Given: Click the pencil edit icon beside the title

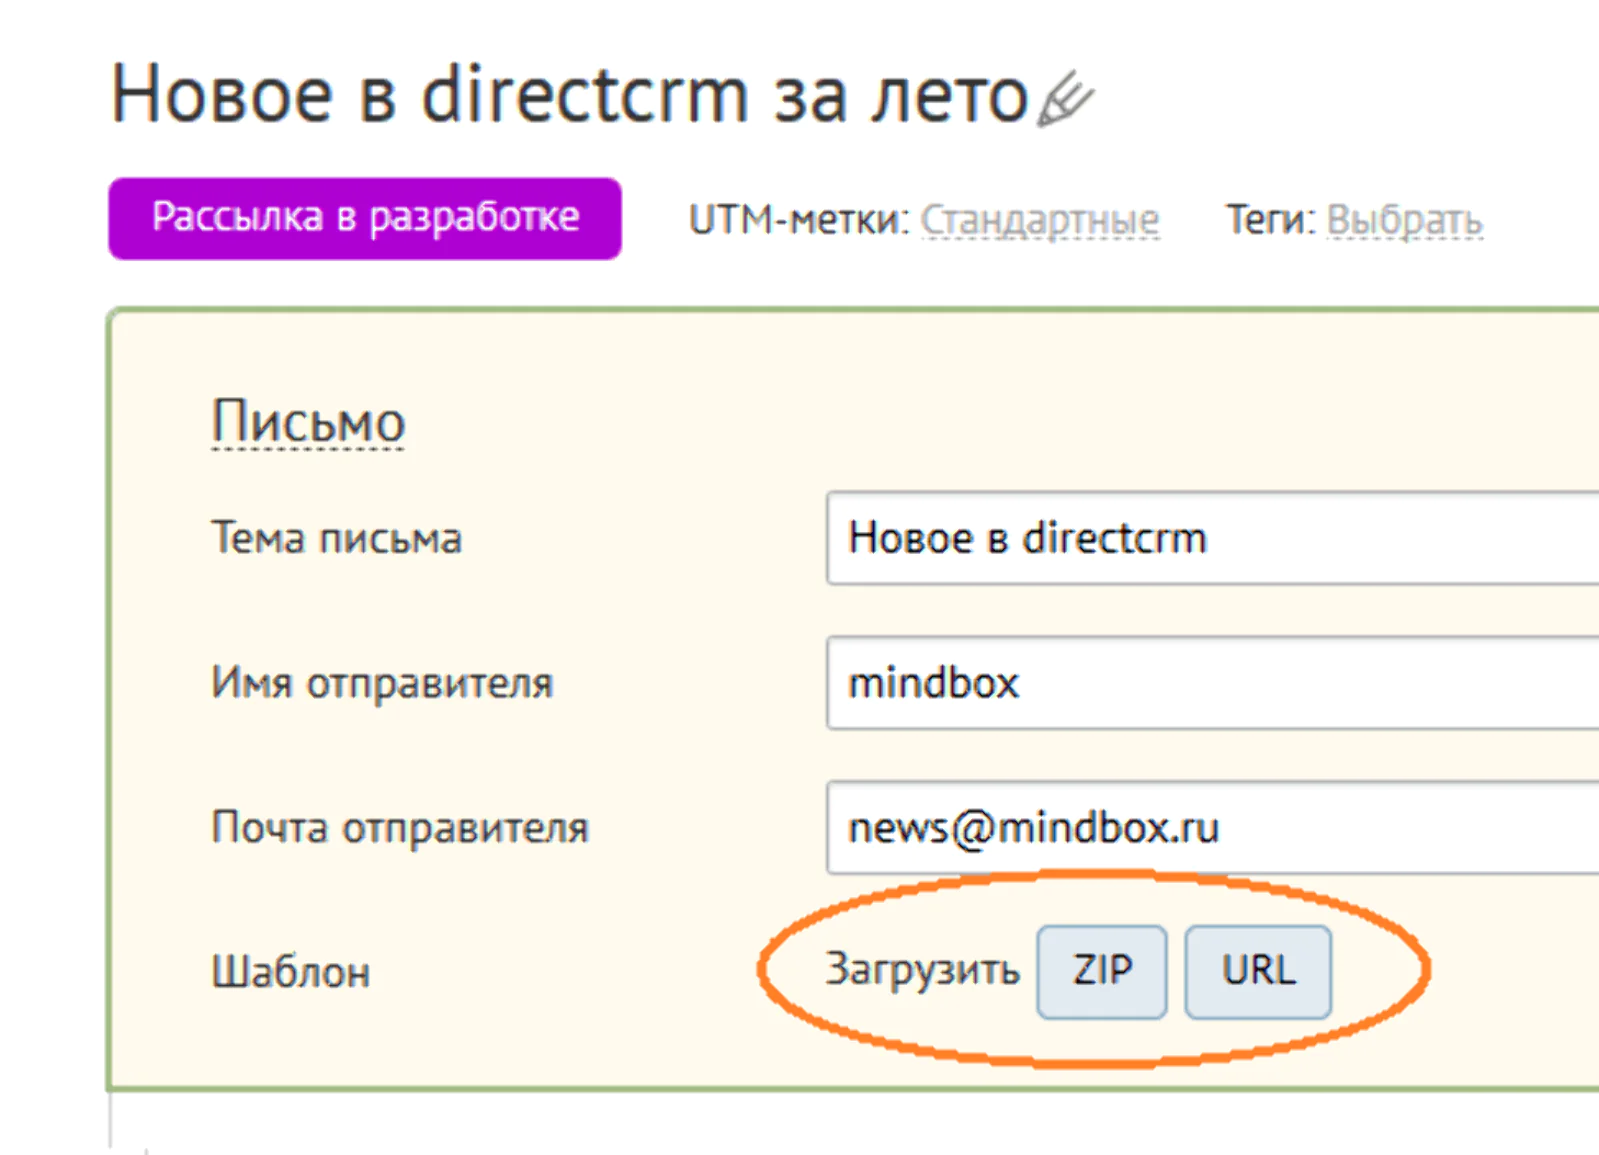Looking at the screenshot, I should pos(1065,99).
